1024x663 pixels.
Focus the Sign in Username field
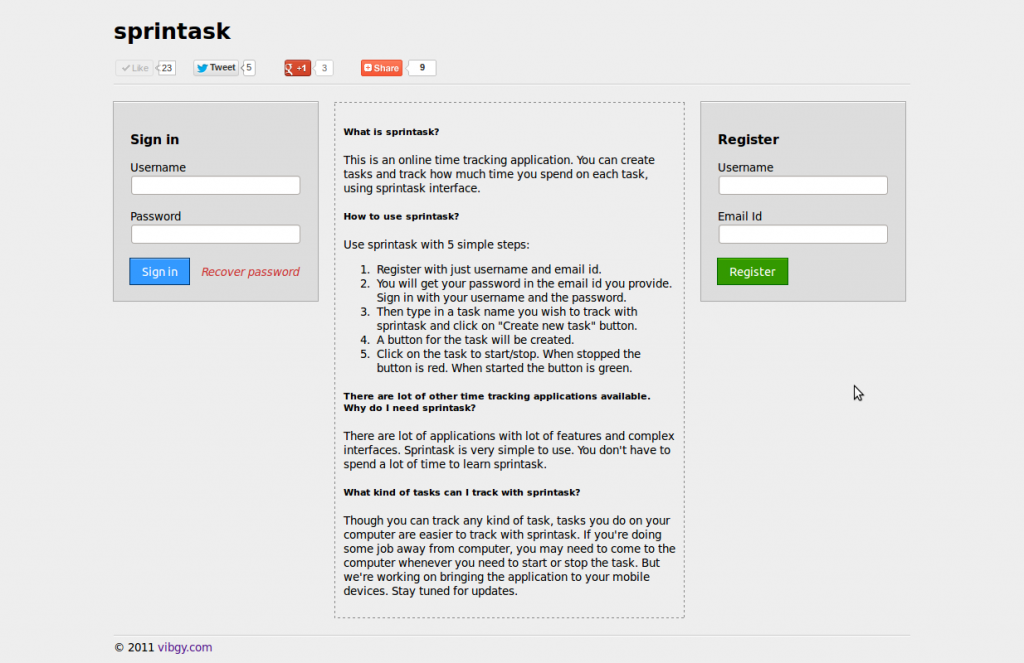[215, 185]
